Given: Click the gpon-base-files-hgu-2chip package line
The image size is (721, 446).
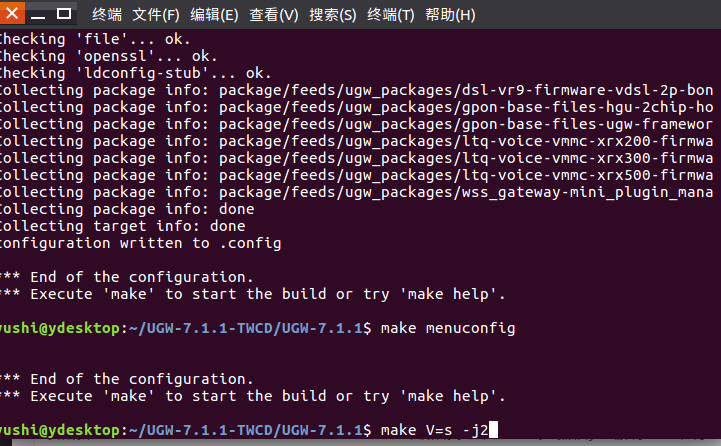Looking at the screenshot, I should (x=357, y=107).
